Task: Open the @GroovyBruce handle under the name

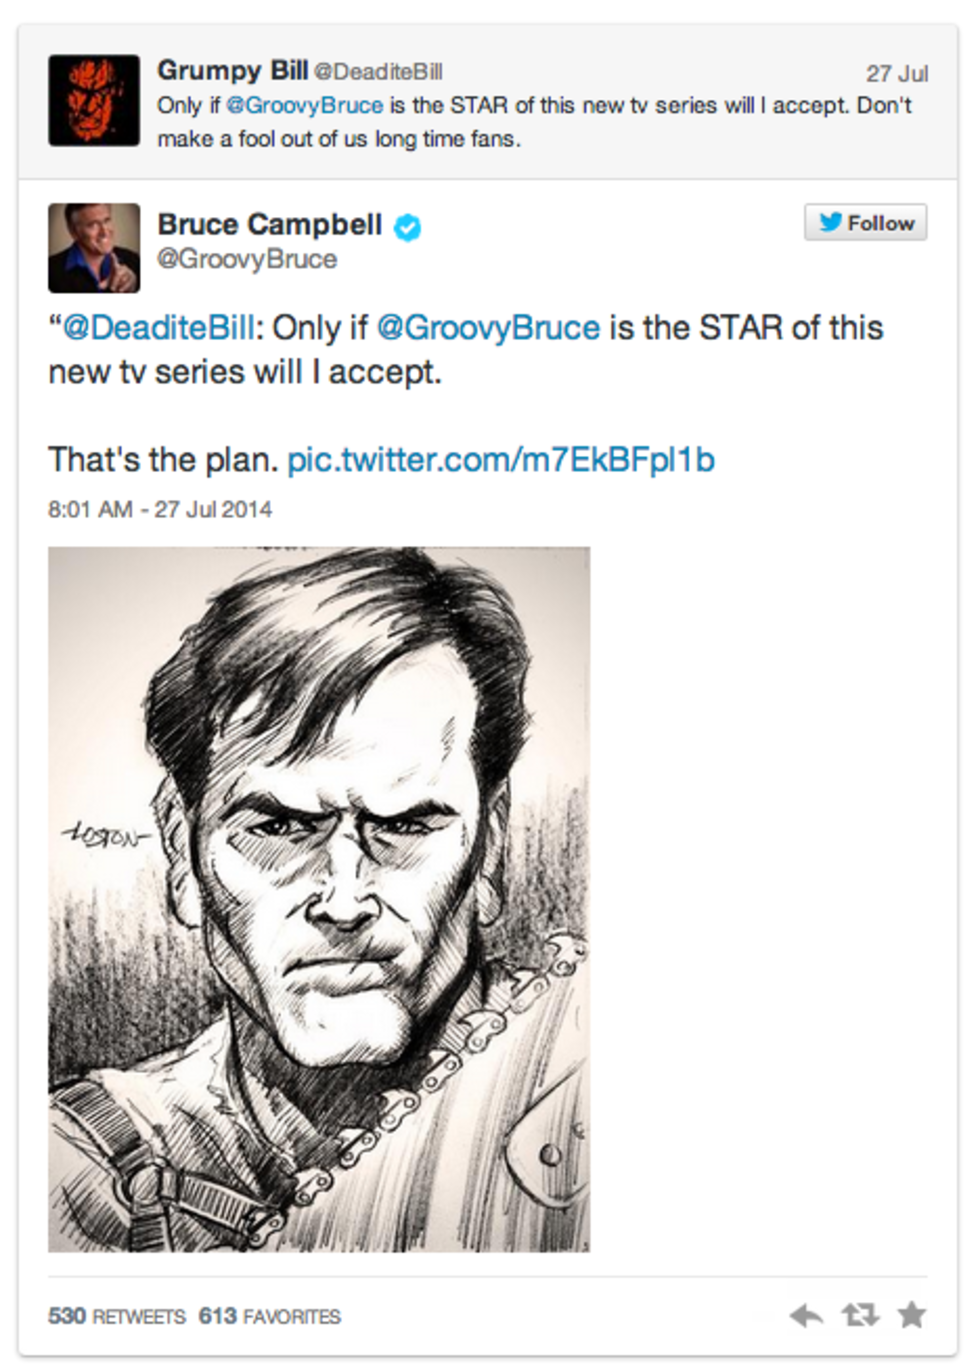Action: pyautogui.click(x=247, y=259)
